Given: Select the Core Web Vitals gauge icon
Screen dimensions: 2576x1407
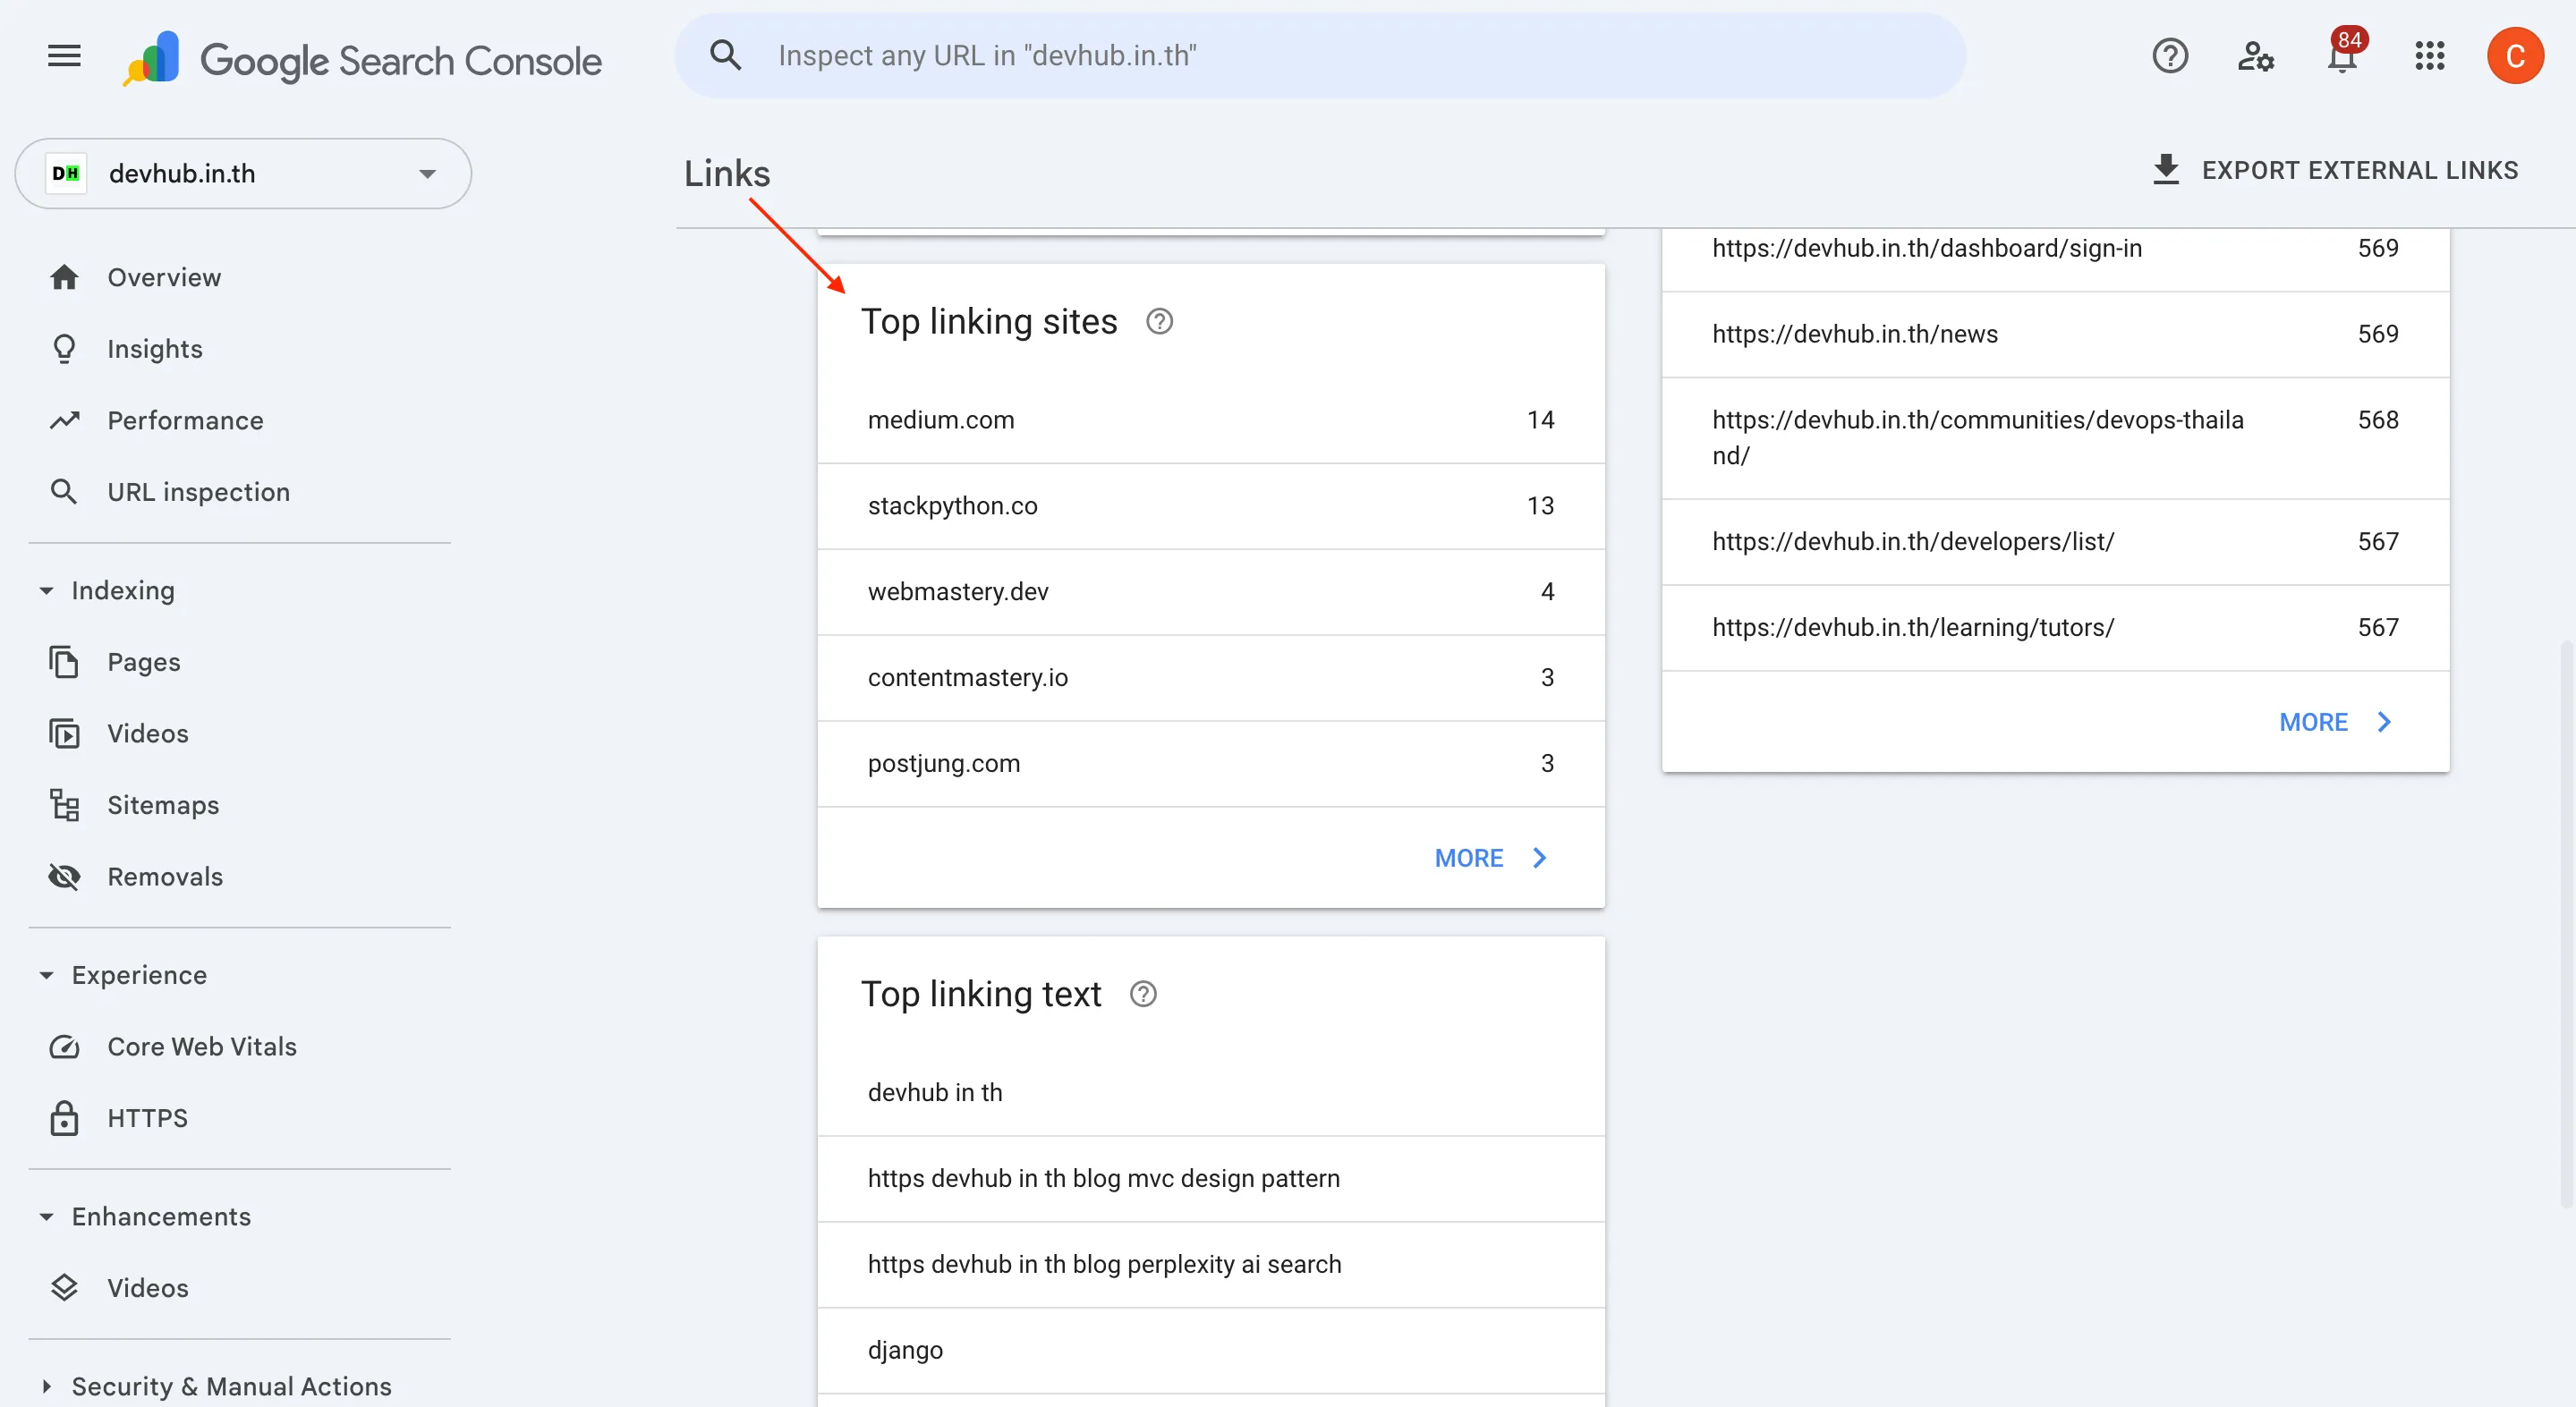Looking at the screenshot, I should [x=64, y=1047].
